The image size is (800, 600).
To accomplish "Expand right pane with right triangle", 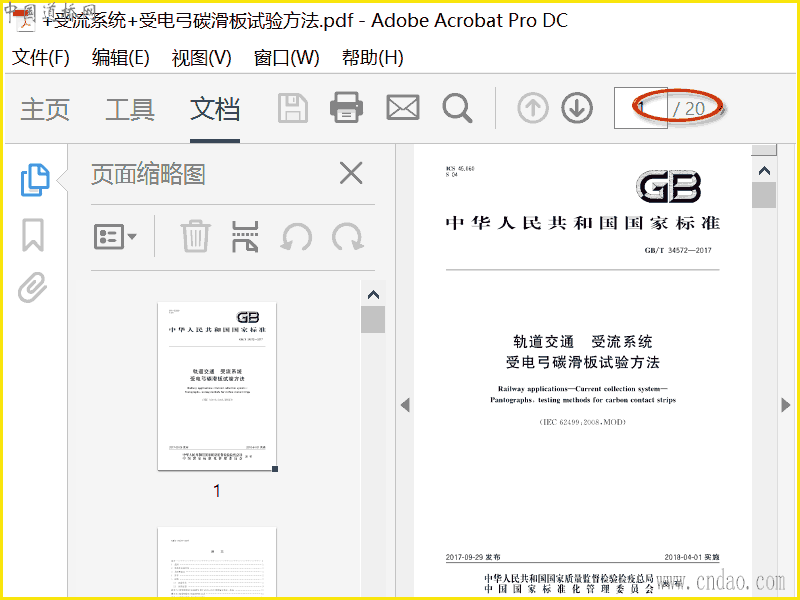I will click(x=786, y=405).
